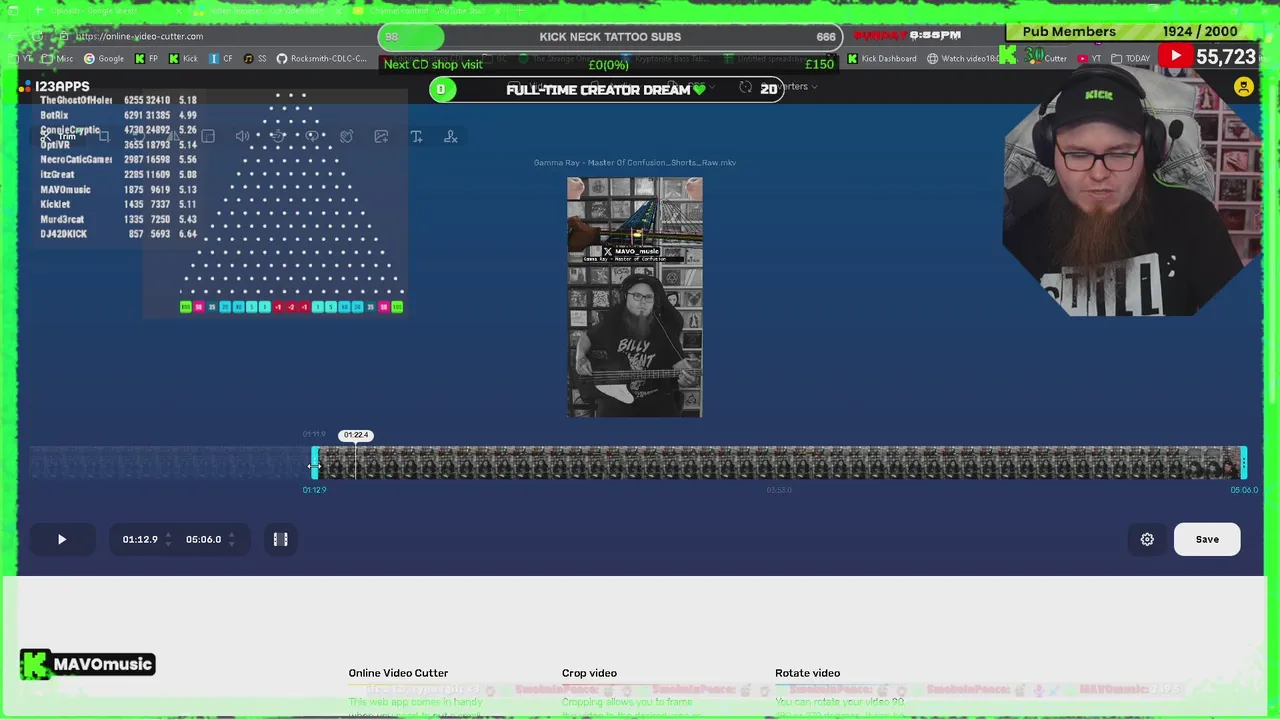The width and height of the screenshot is (1280, 720).
Task: Open the Rocksmith-CDLC GitHub bookmark
Action: click(321, 59)
